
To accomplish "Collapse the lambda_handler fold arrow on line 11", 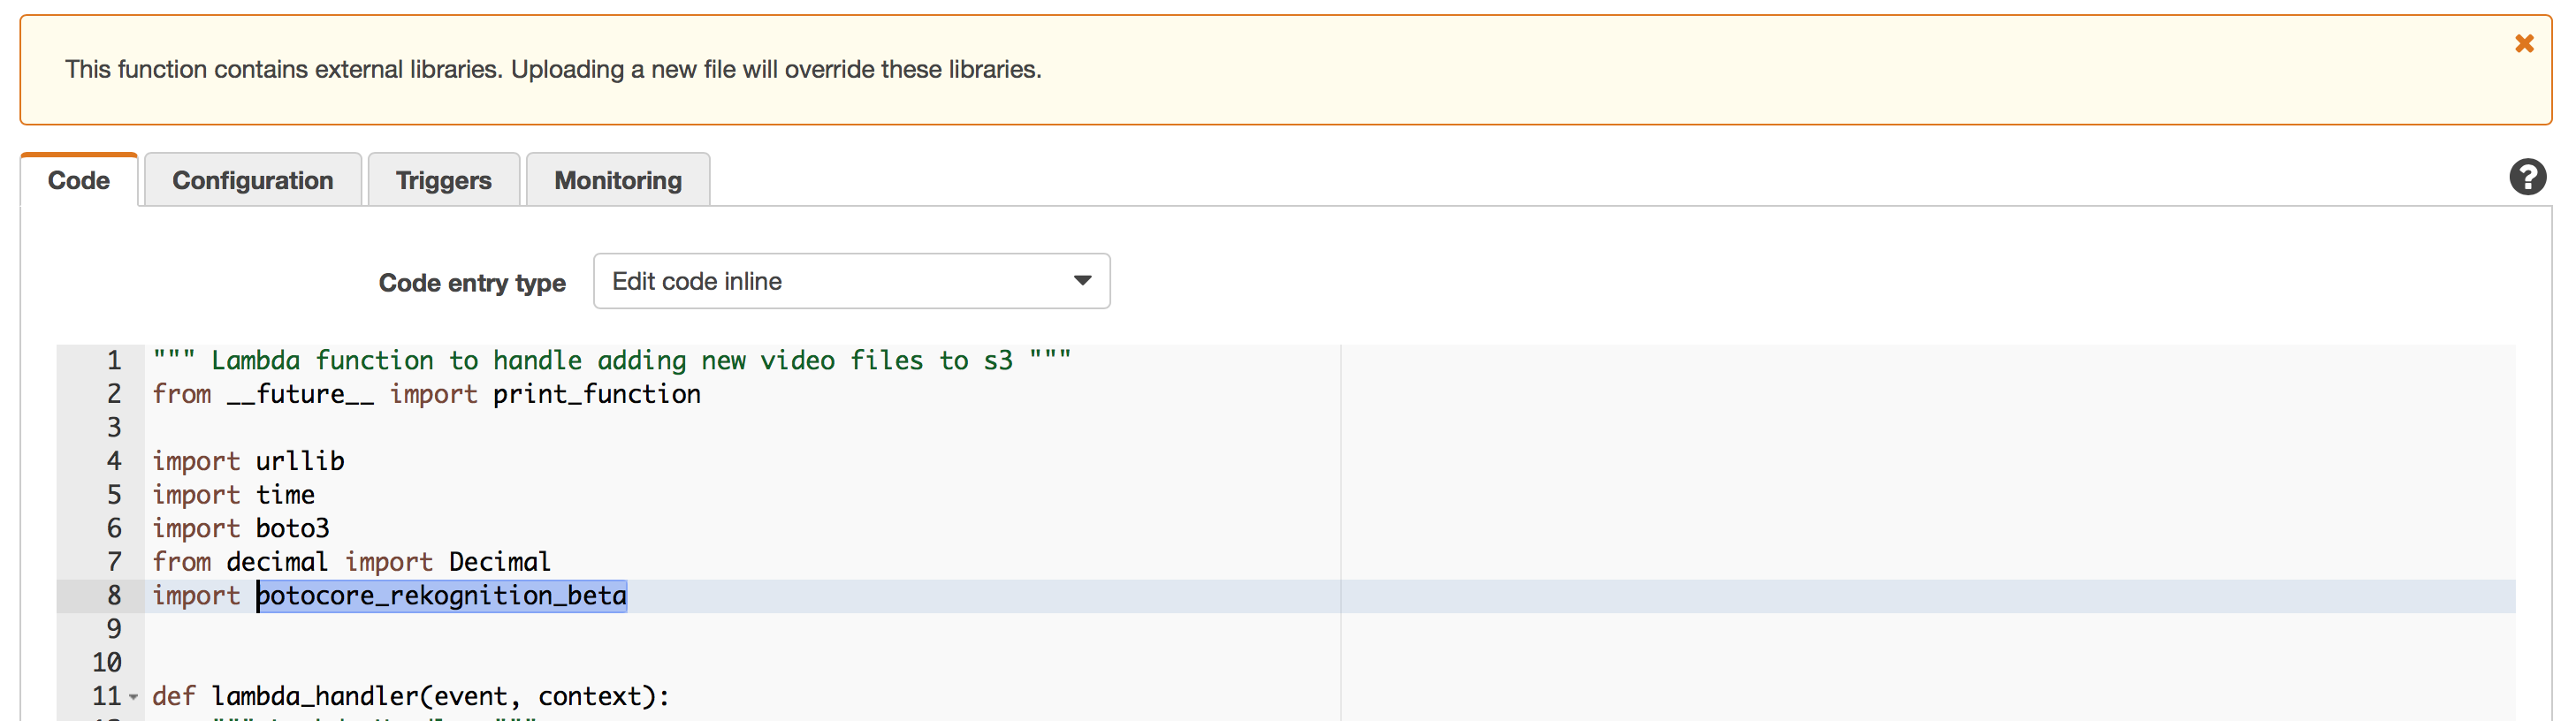I will click(133, 697).
